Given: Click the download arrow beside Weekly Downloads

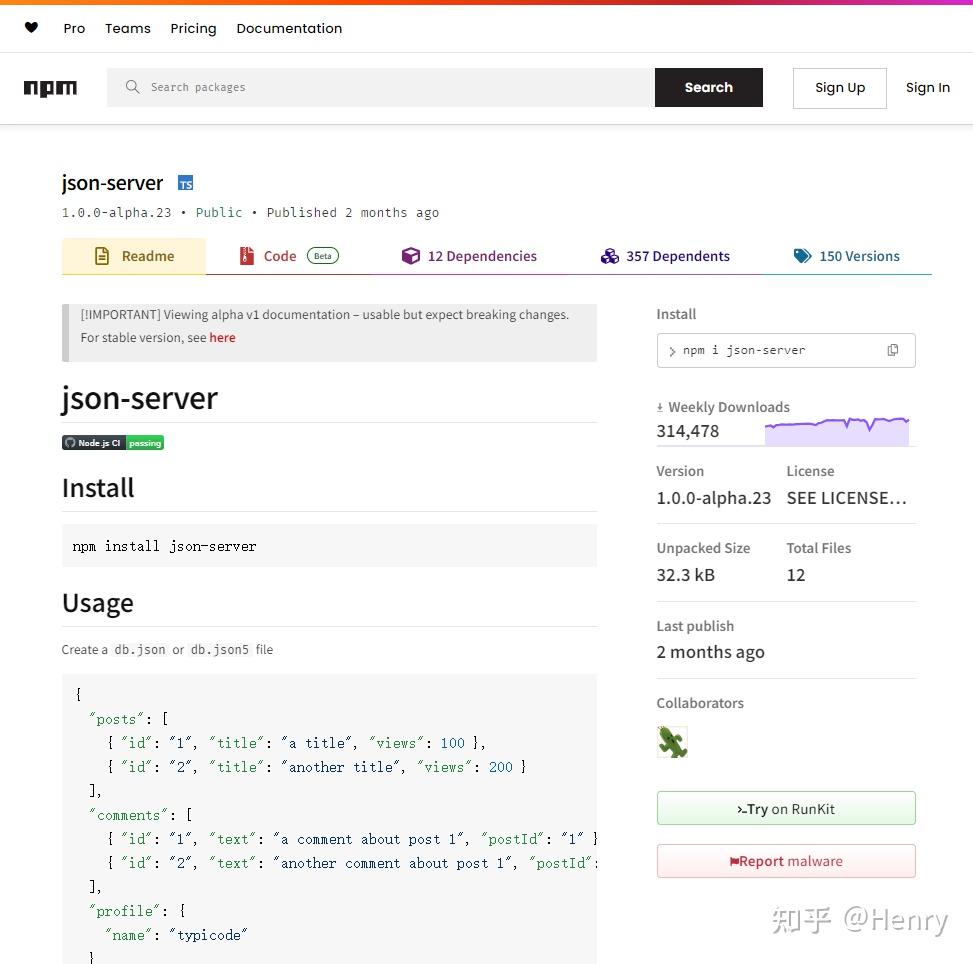Looking at the screenshot, I should [659, 406].
